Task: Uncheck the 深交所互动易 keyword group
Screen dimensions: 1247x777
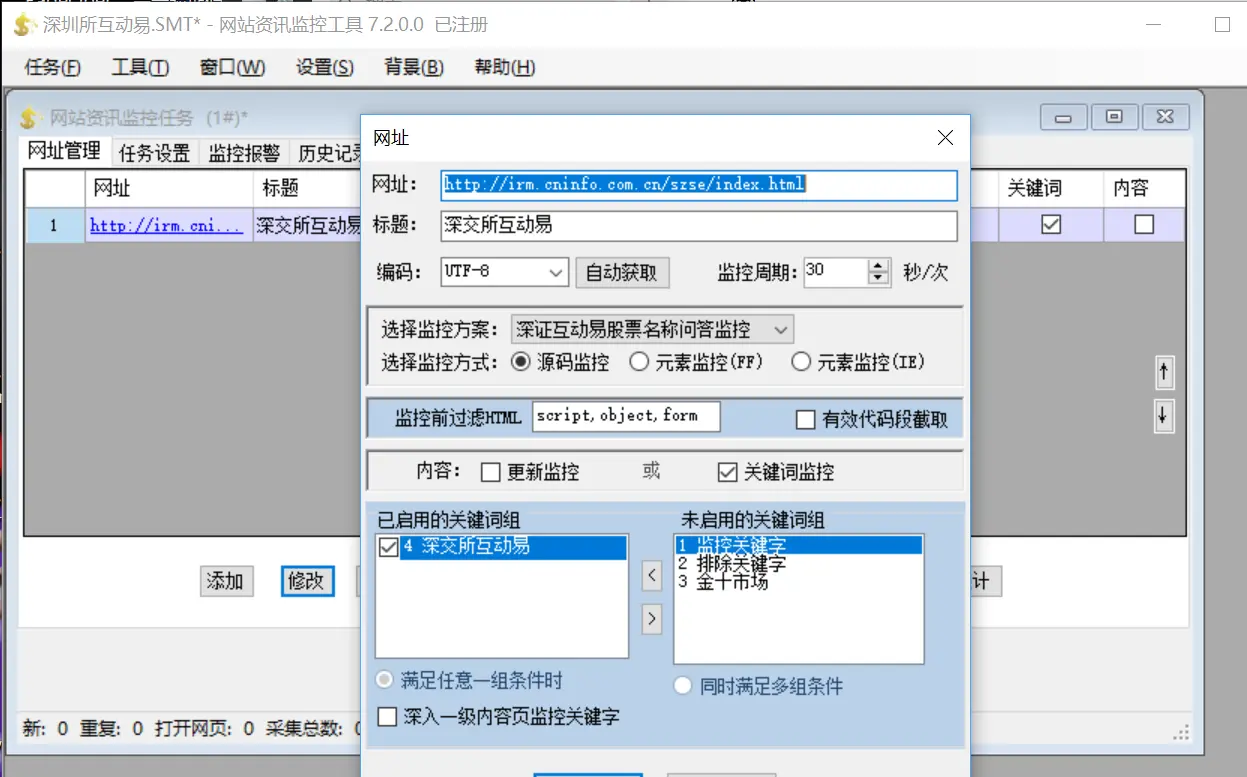Action: coord(388,547)
